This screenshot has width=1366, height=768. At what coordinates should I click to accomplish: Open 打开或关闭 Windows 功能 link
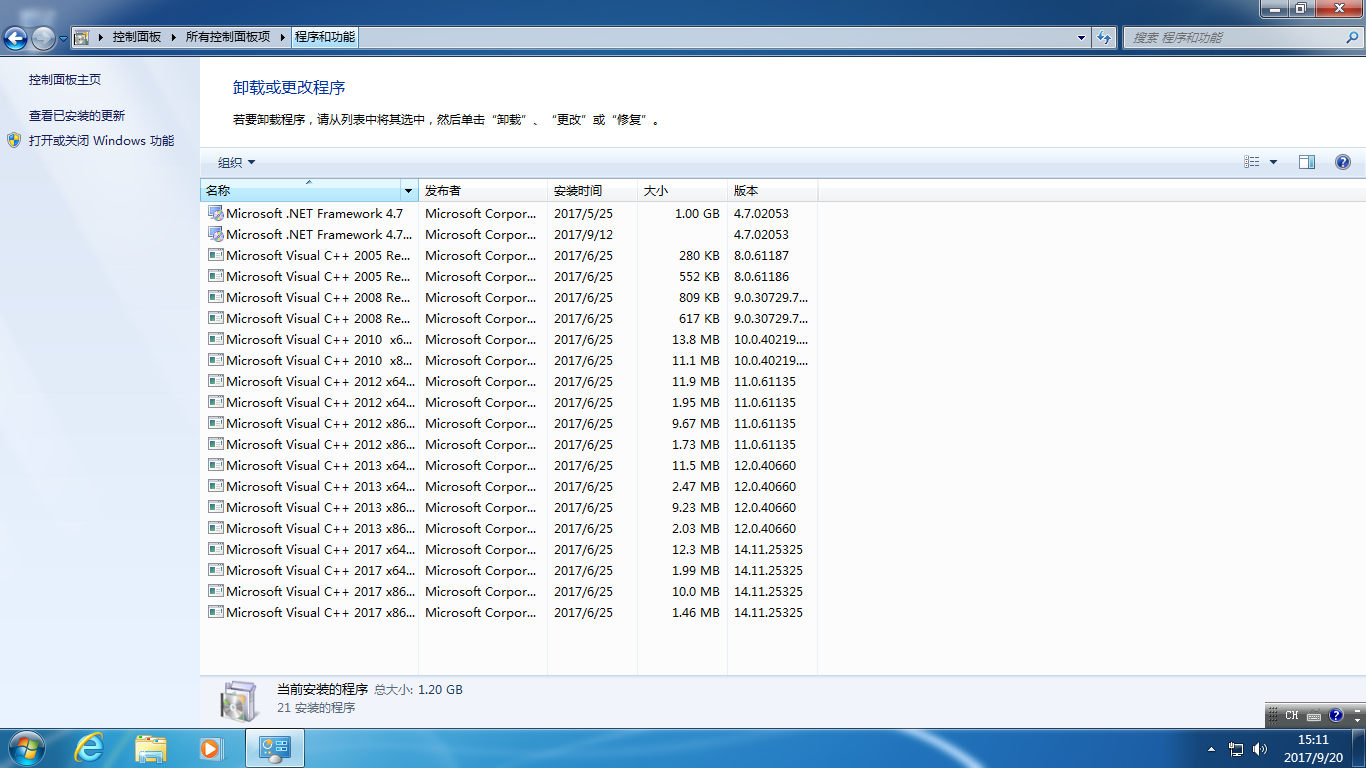101,140
